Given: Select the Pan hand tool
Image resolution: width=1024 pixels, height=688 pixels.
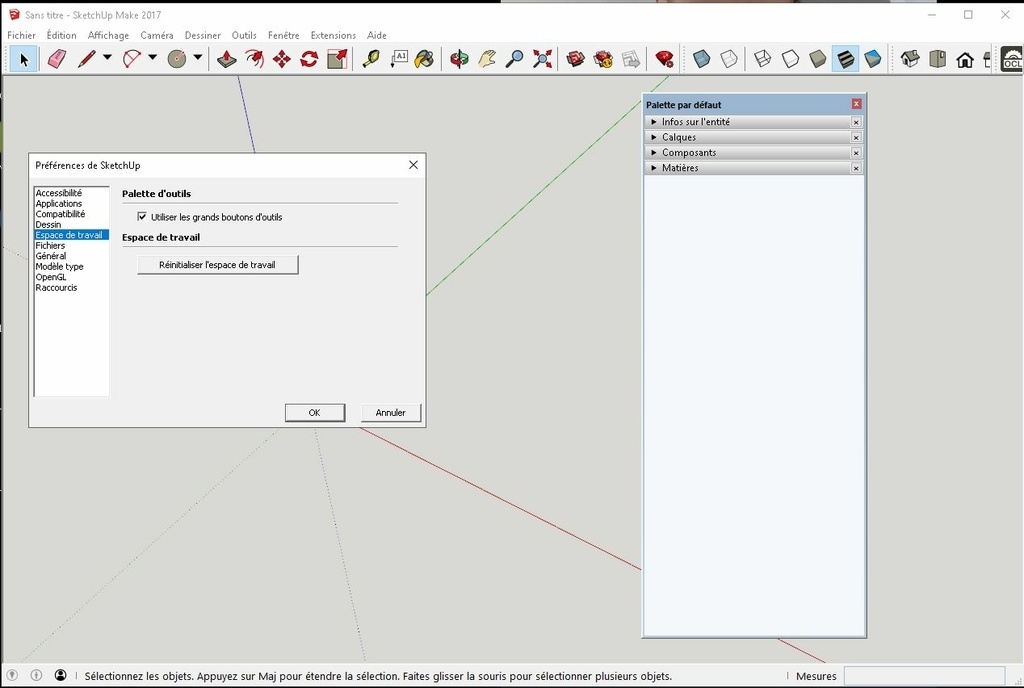Looking at the screenshot, I should [x=487, y=59].
